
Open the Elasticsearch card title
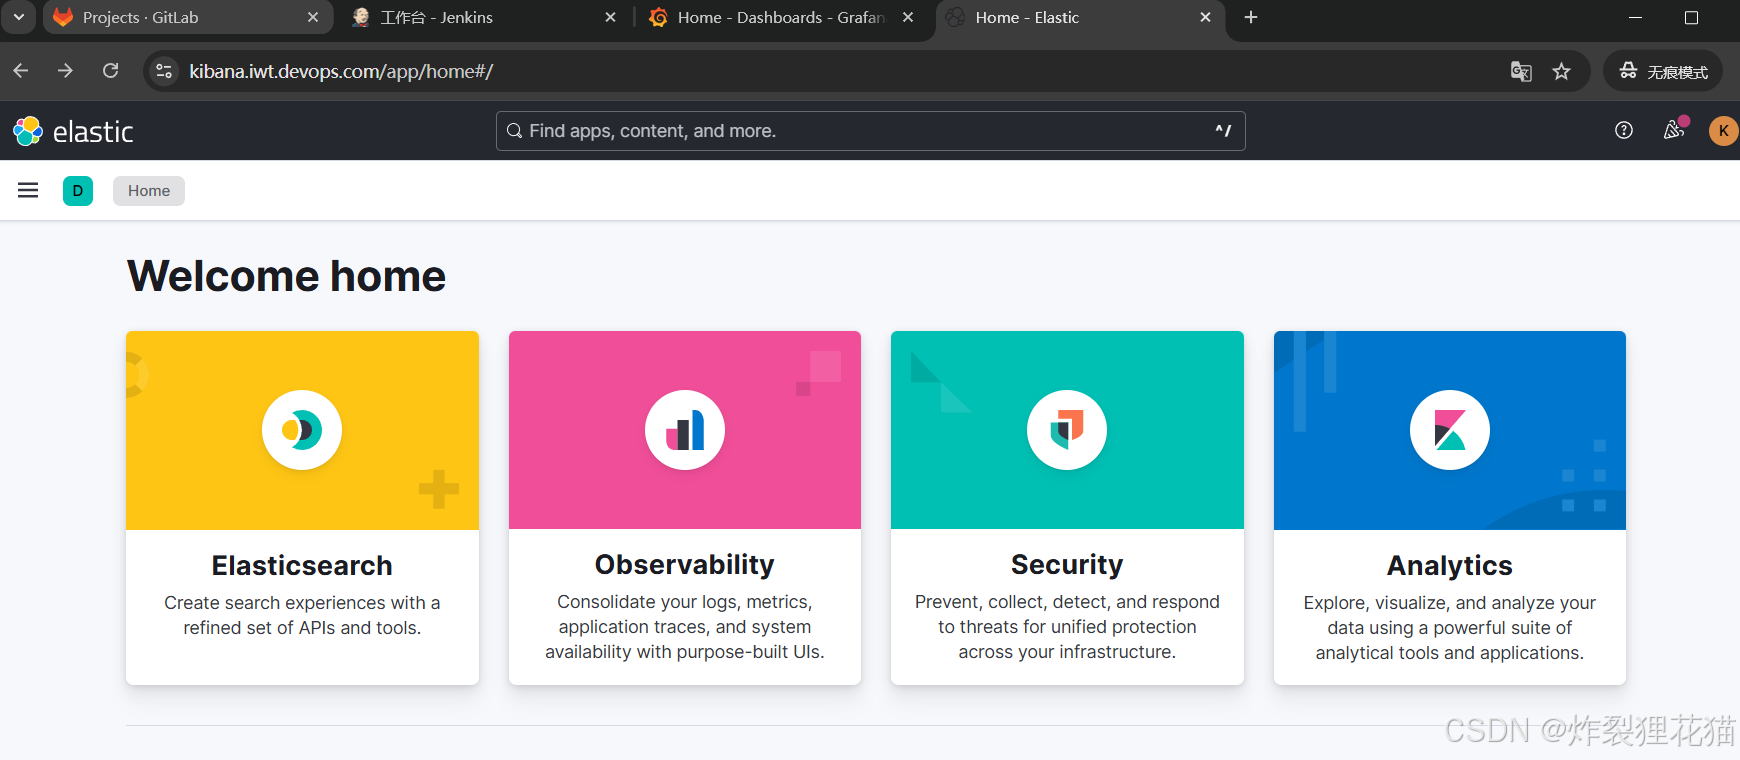coord(302,565)
